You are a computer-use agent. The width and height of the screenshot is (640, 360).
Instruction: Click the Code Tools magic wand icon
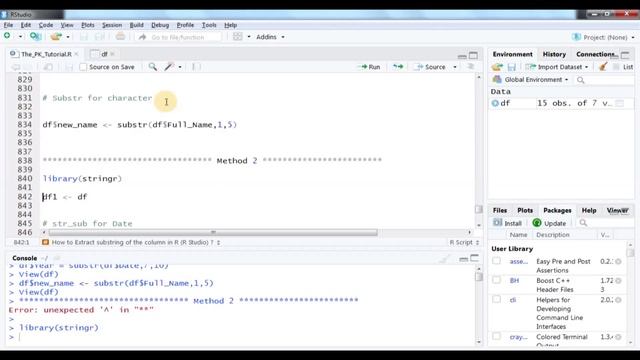(x=169, y=67)
